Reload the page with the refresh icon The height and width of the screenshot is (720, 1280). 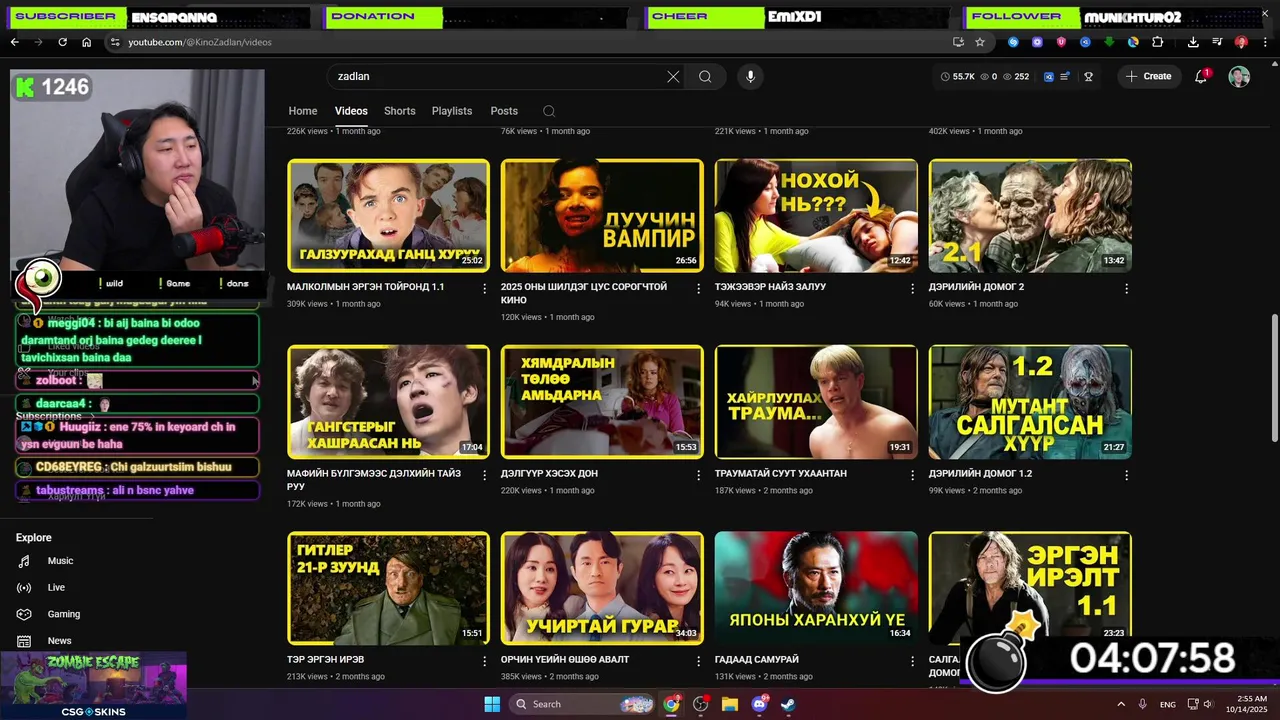(62, 42)
